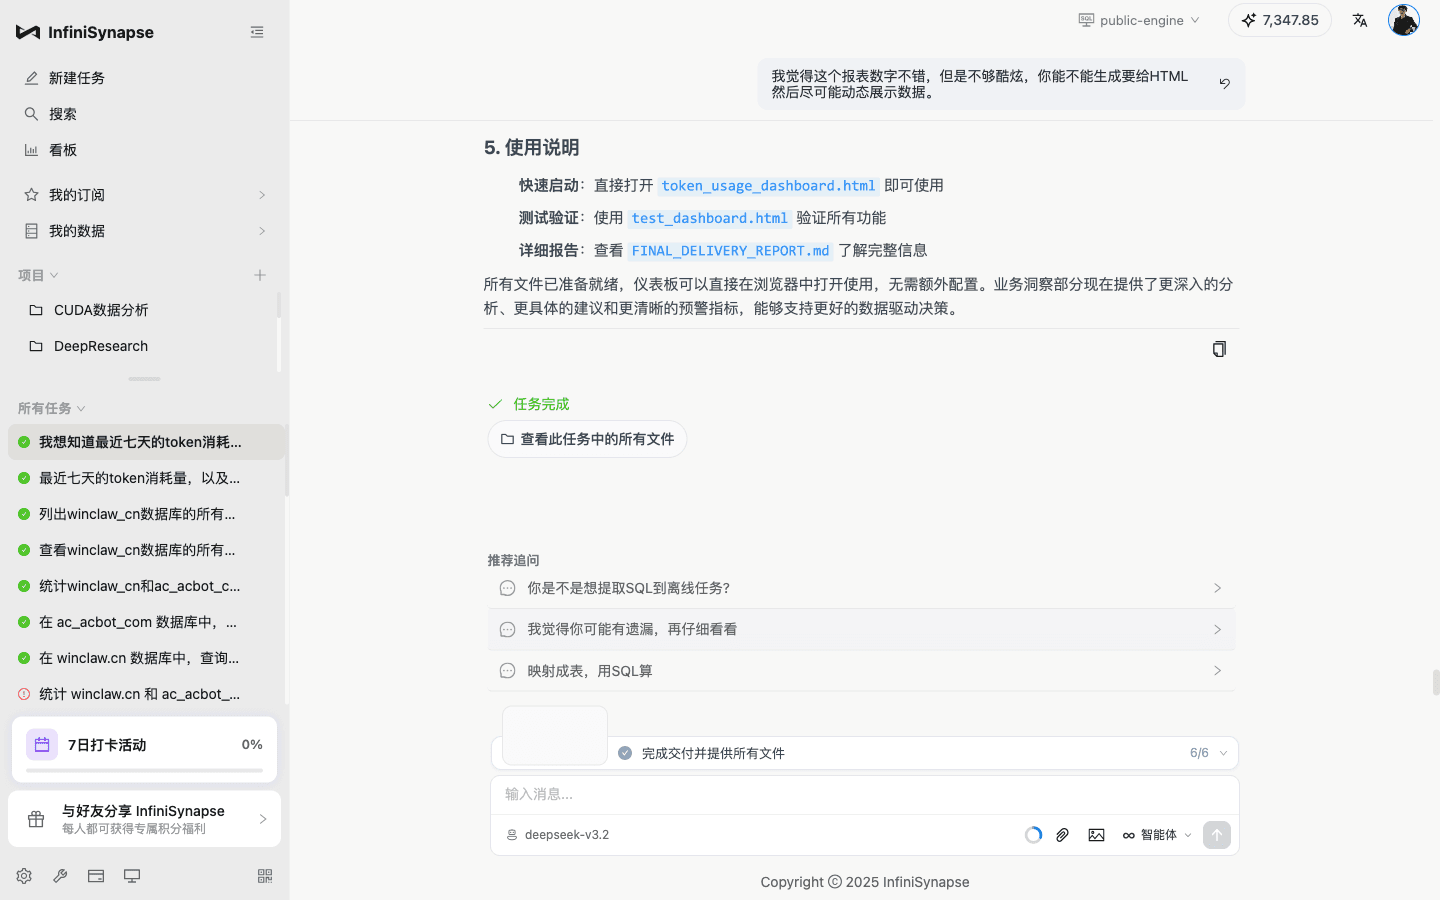Image resolution: width=1440 pixels, height=900 pixels.
Task: Click the thinking-mode spinner toggle in input bar
Action: (1032, 834)
